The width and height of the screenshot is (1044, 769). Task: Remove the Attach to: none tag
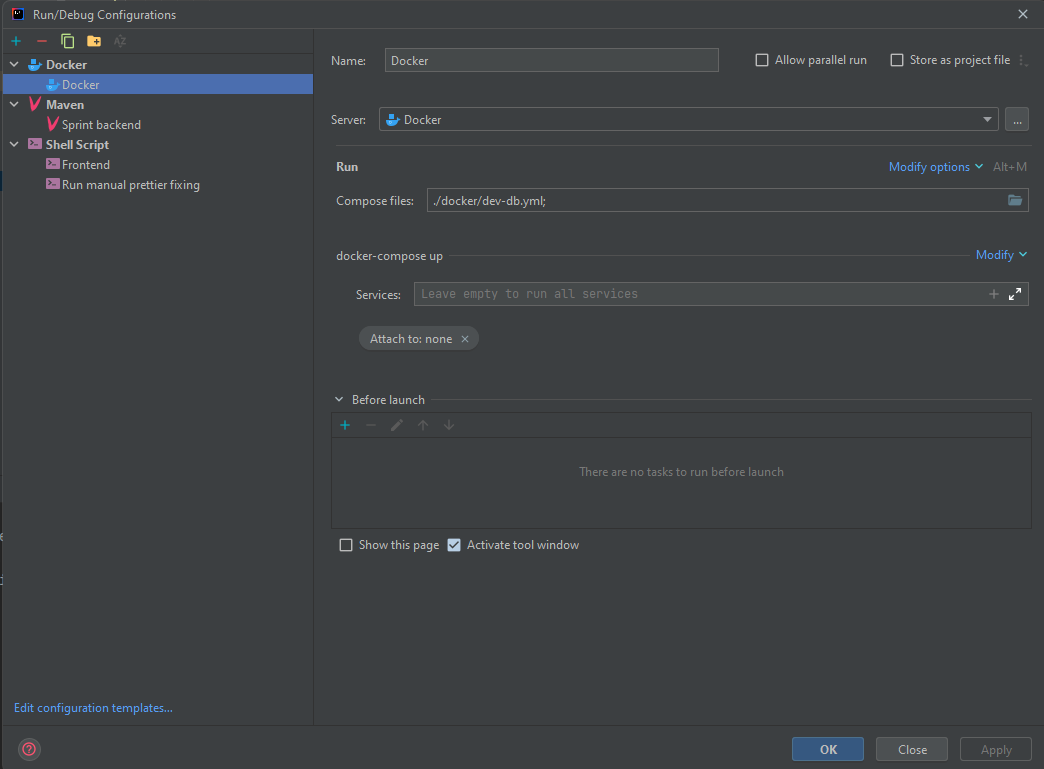[x=465, y=338]
